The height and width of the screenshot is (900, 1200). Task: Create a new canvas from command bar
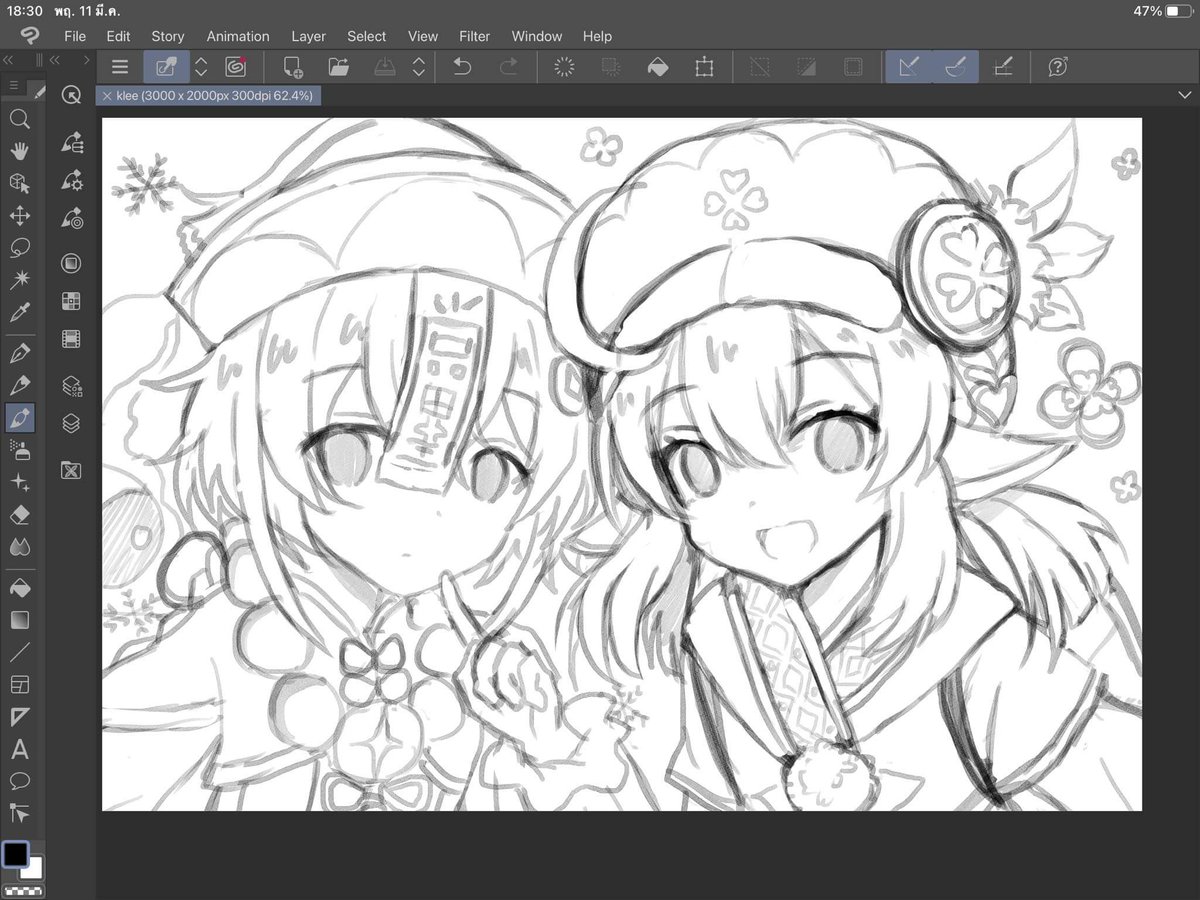coord(293,67)
